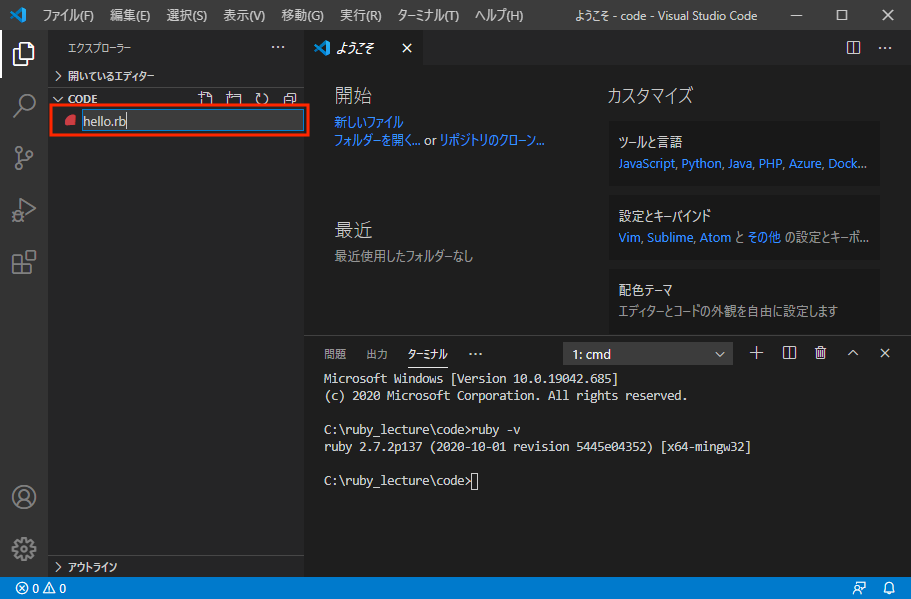
Task: Open feedback icon in status bar
Action: click(x=859, y=588)
